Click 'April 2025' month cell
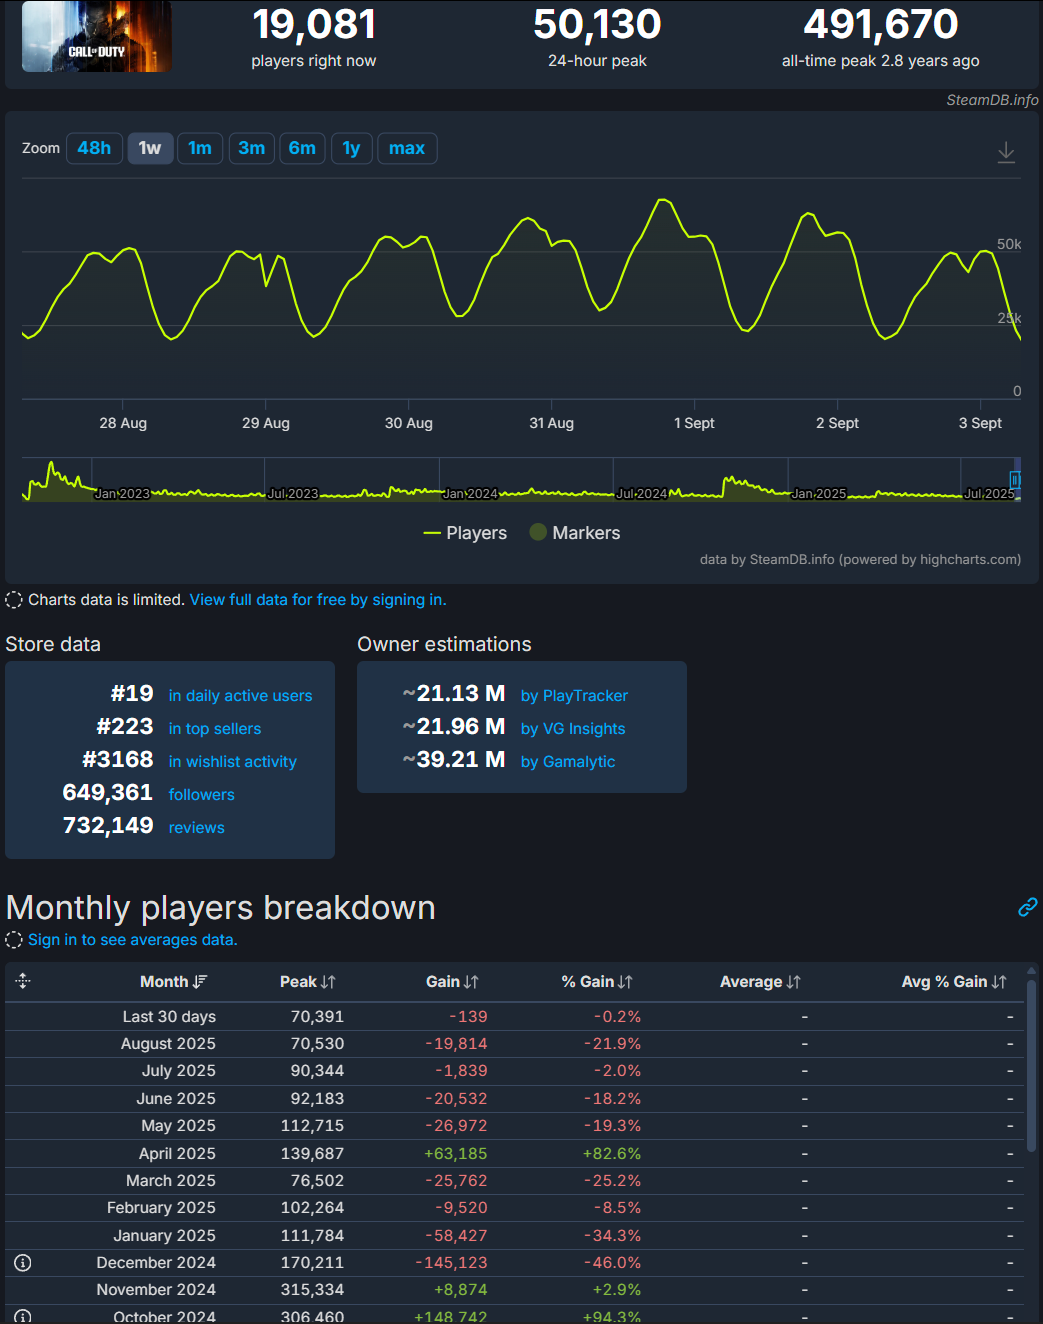The width and height of the screenshot is (1043, 1324). coord(177,1154)
